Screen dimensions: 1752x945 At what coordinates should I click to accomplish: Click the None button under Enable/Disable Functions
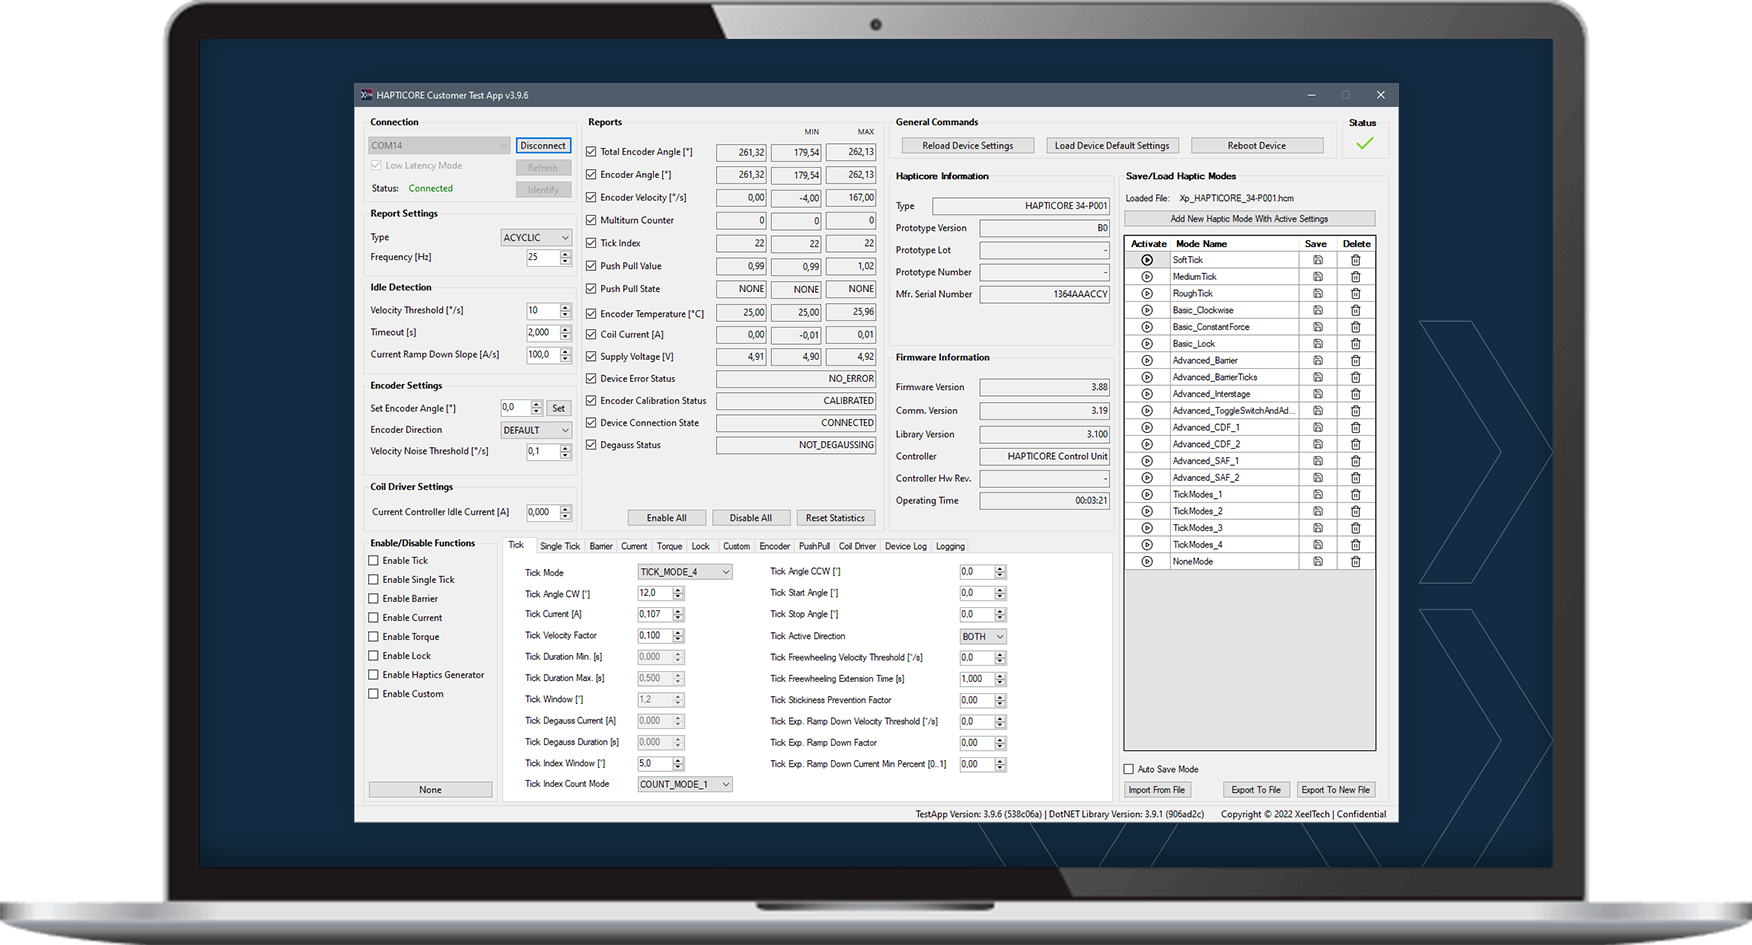click(430, 790)
